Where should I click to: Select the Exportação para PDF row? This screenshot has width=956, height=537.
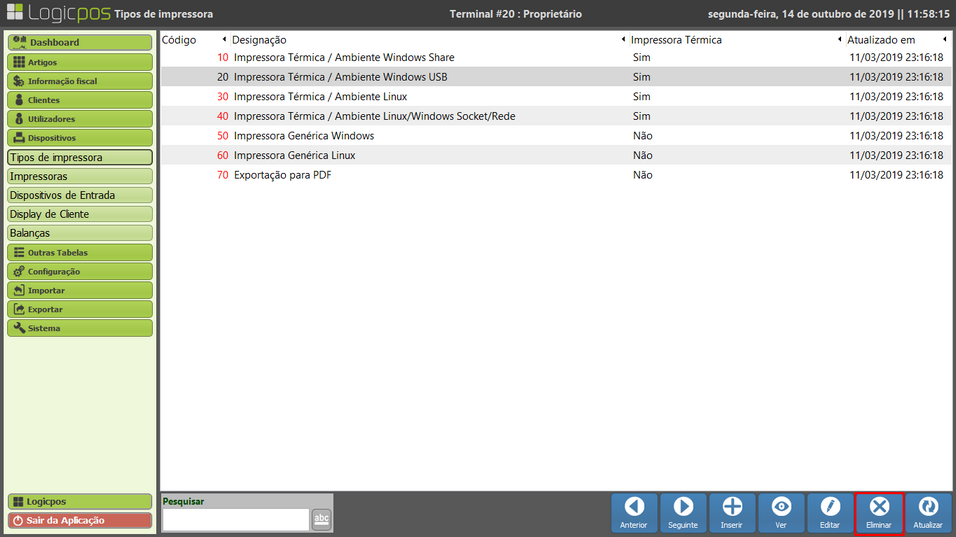click(x=400, y=175)
